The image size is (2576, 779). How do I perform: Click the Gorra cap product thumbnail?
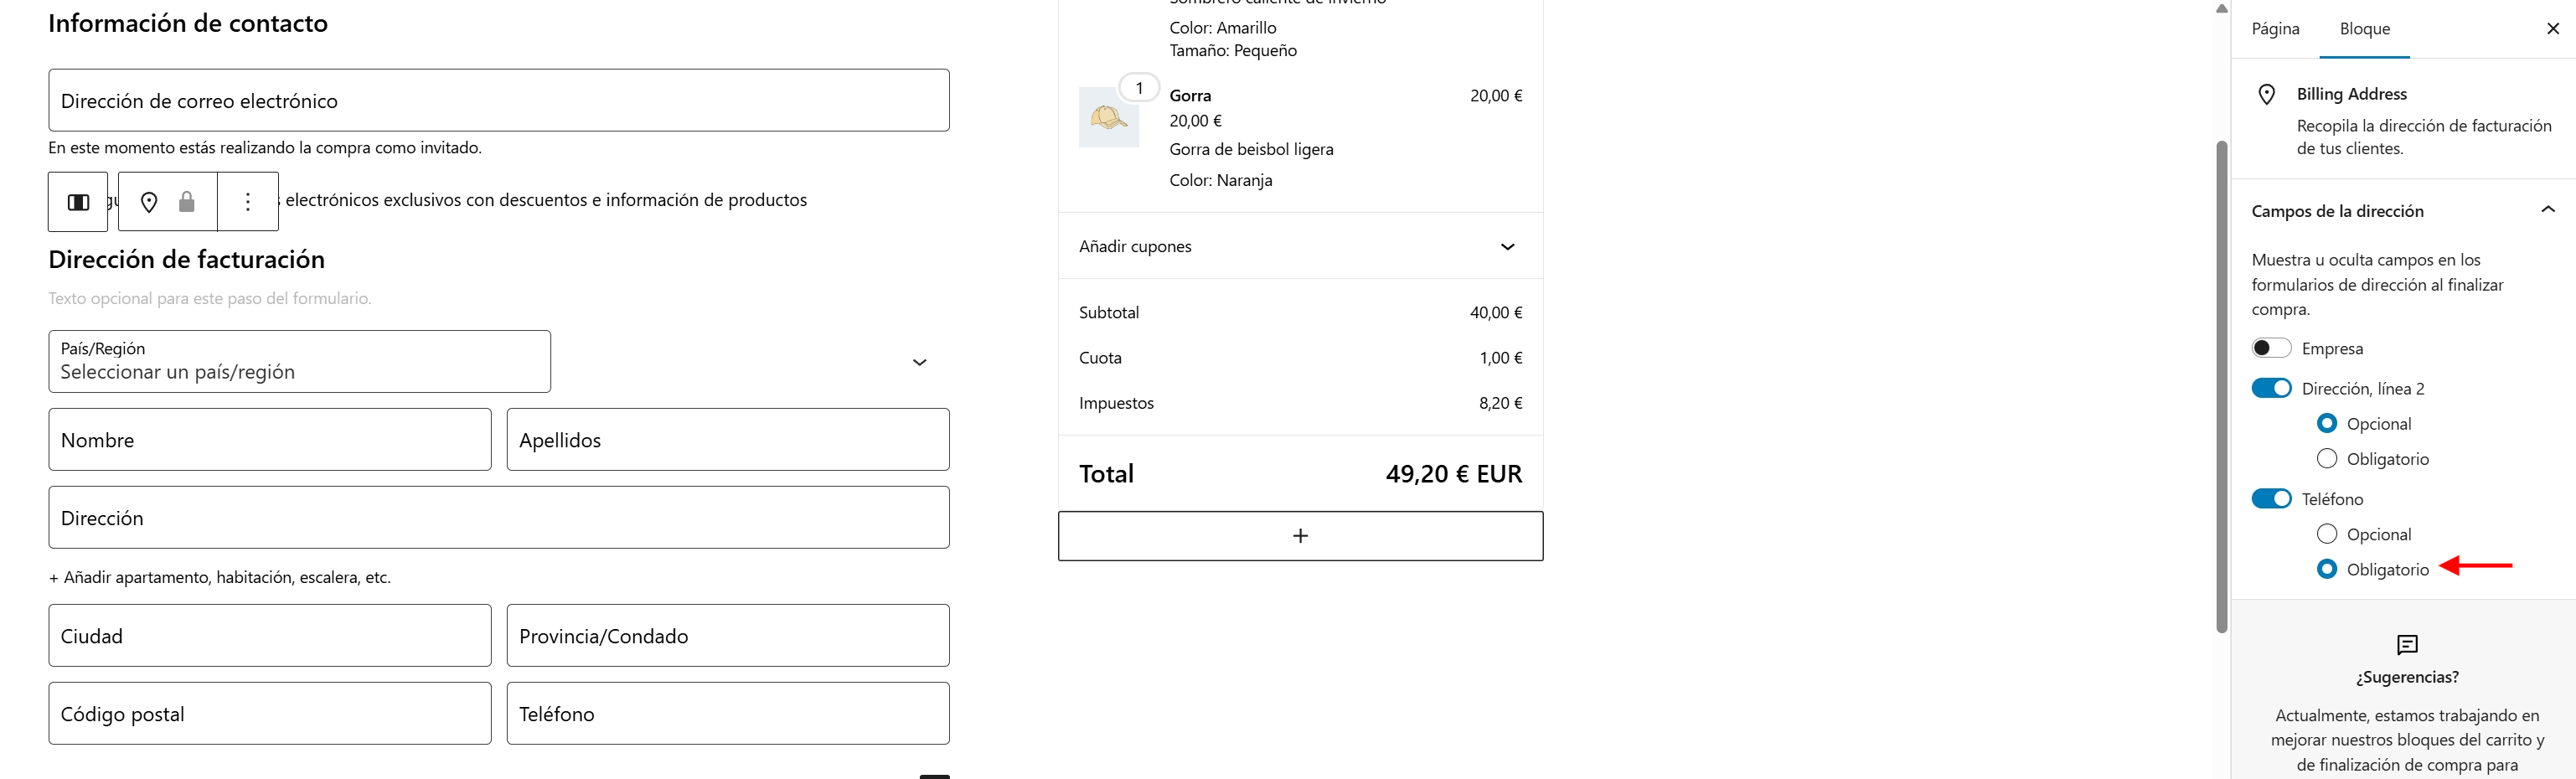point(1108,118)
